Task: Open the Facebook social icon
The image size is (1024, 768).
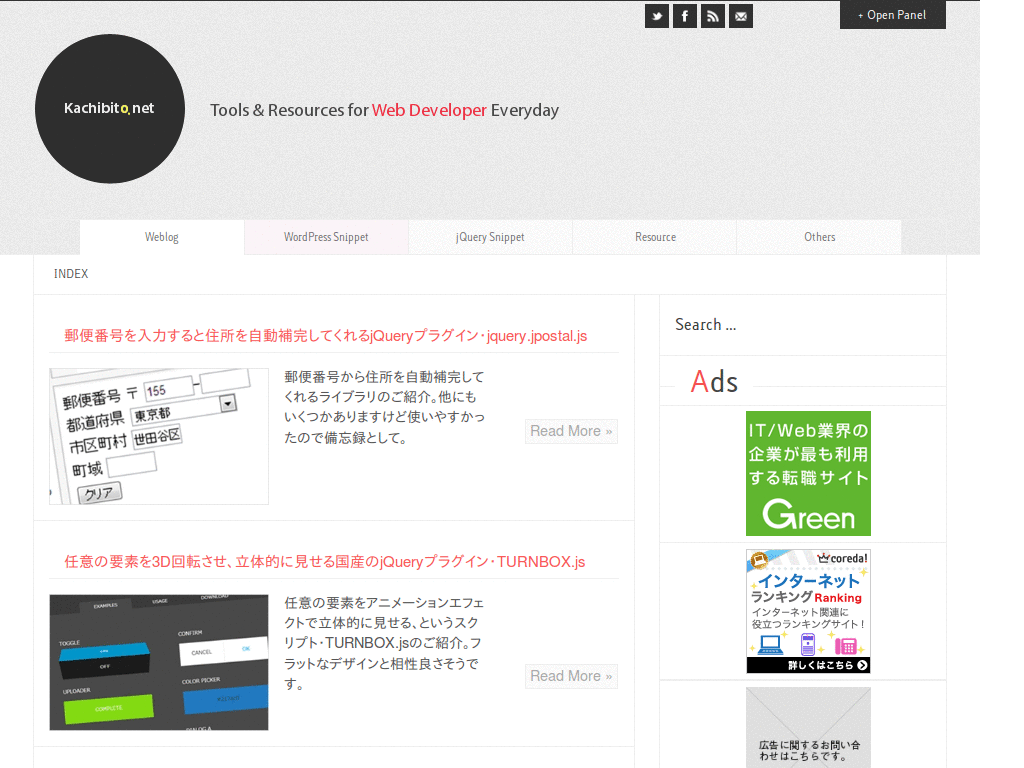Action: [x=684, y=16]
